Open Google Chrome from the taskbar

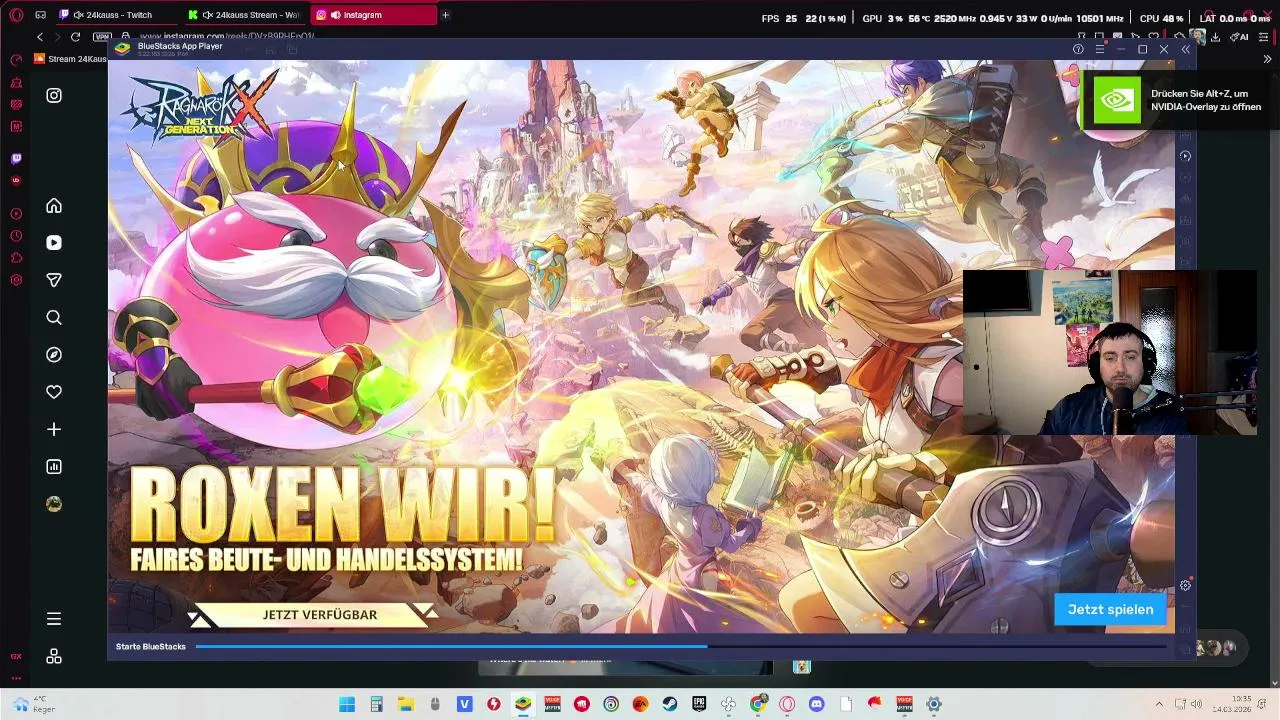758,704
